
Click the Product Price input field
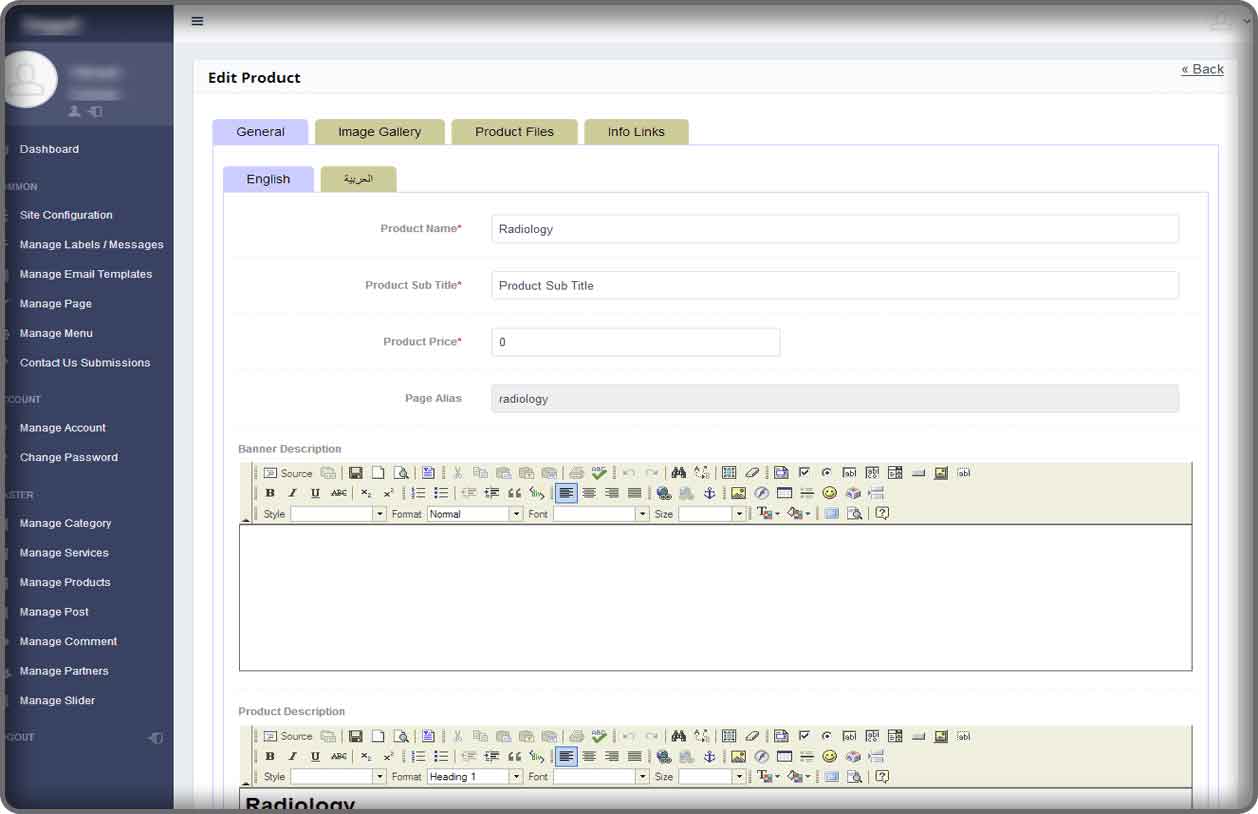pyautogui.click(x=635, y=342)
